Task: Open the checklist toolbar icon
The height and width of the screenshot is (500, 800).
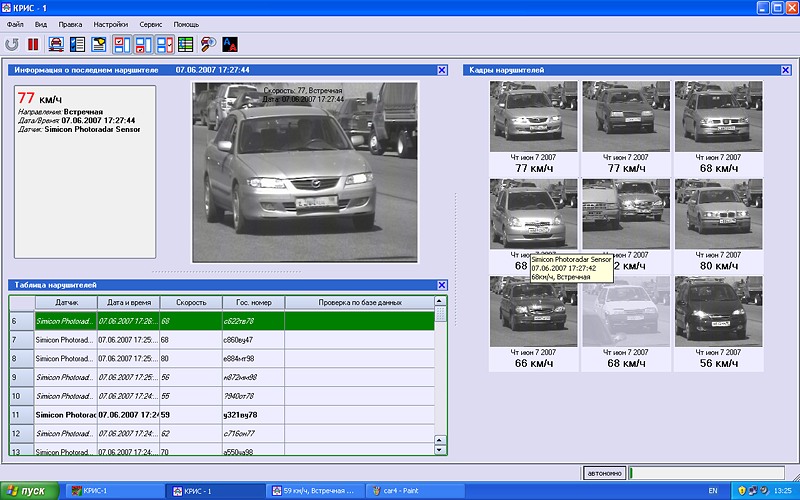Action: tap(77, 44)
